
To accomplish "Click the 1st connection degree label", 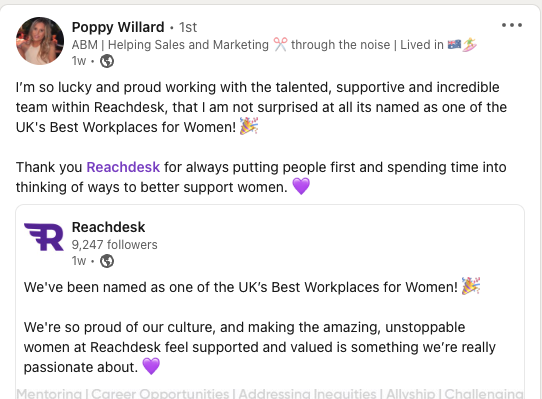I will click(x=188, y=27).
